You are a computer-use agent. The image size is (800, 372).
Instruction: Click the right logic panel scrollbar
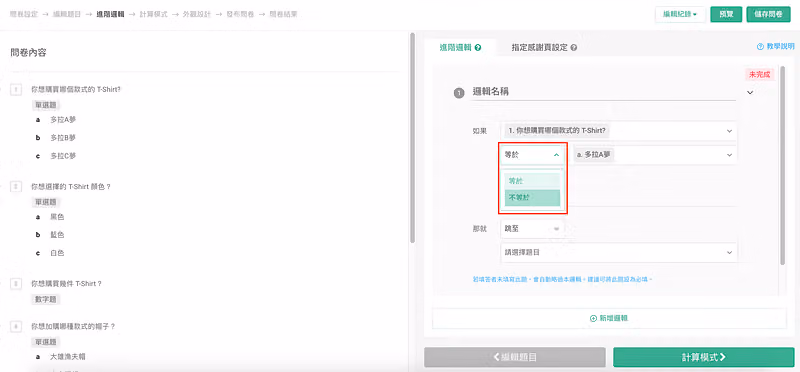[x=783, y=166]
